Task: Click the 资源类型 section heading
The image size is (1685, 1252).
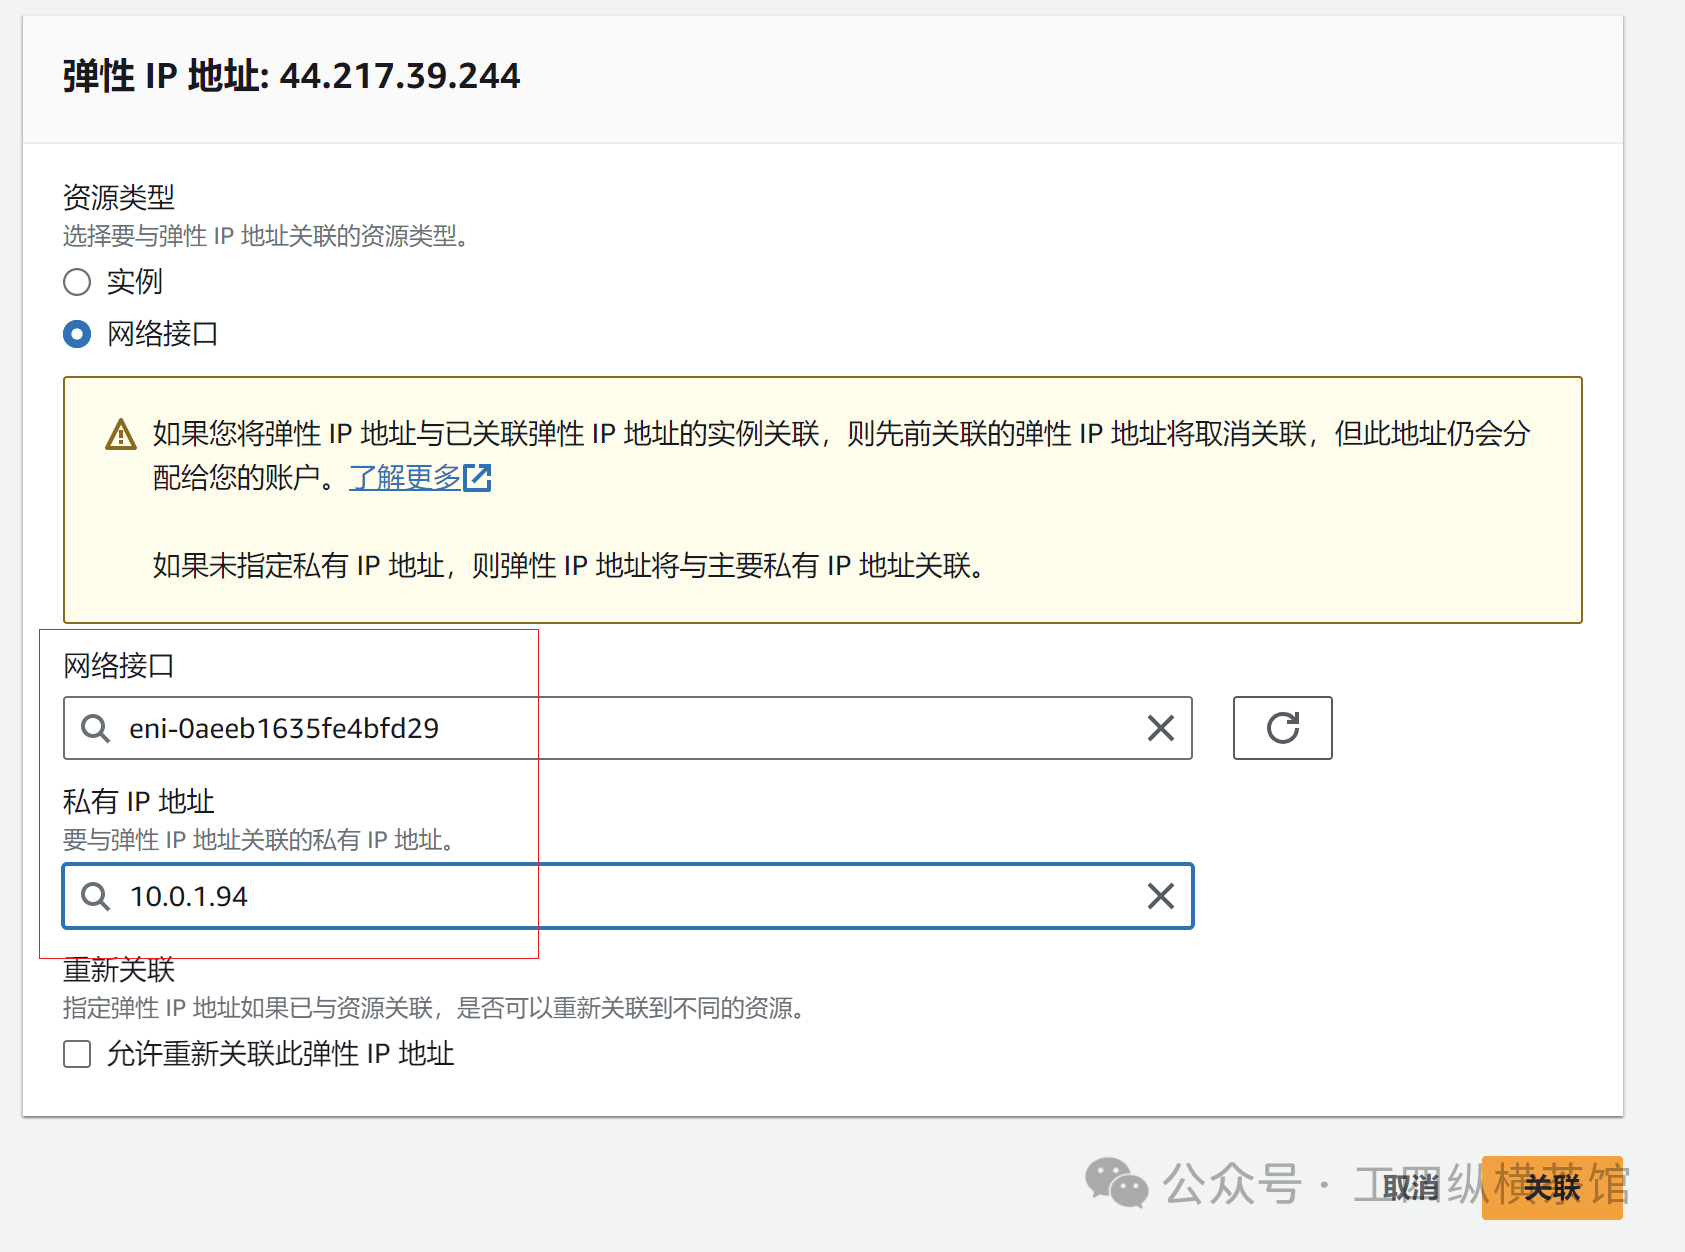Action: pyautogui.click(x=119, y=197)
